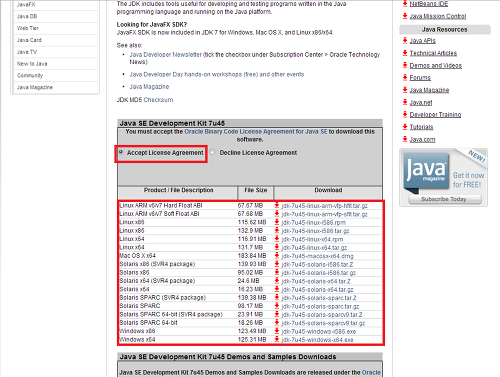Screen dimensions: 500x377
Task: Click red arrow icon beside Java APIs
Action: point(405,40)
